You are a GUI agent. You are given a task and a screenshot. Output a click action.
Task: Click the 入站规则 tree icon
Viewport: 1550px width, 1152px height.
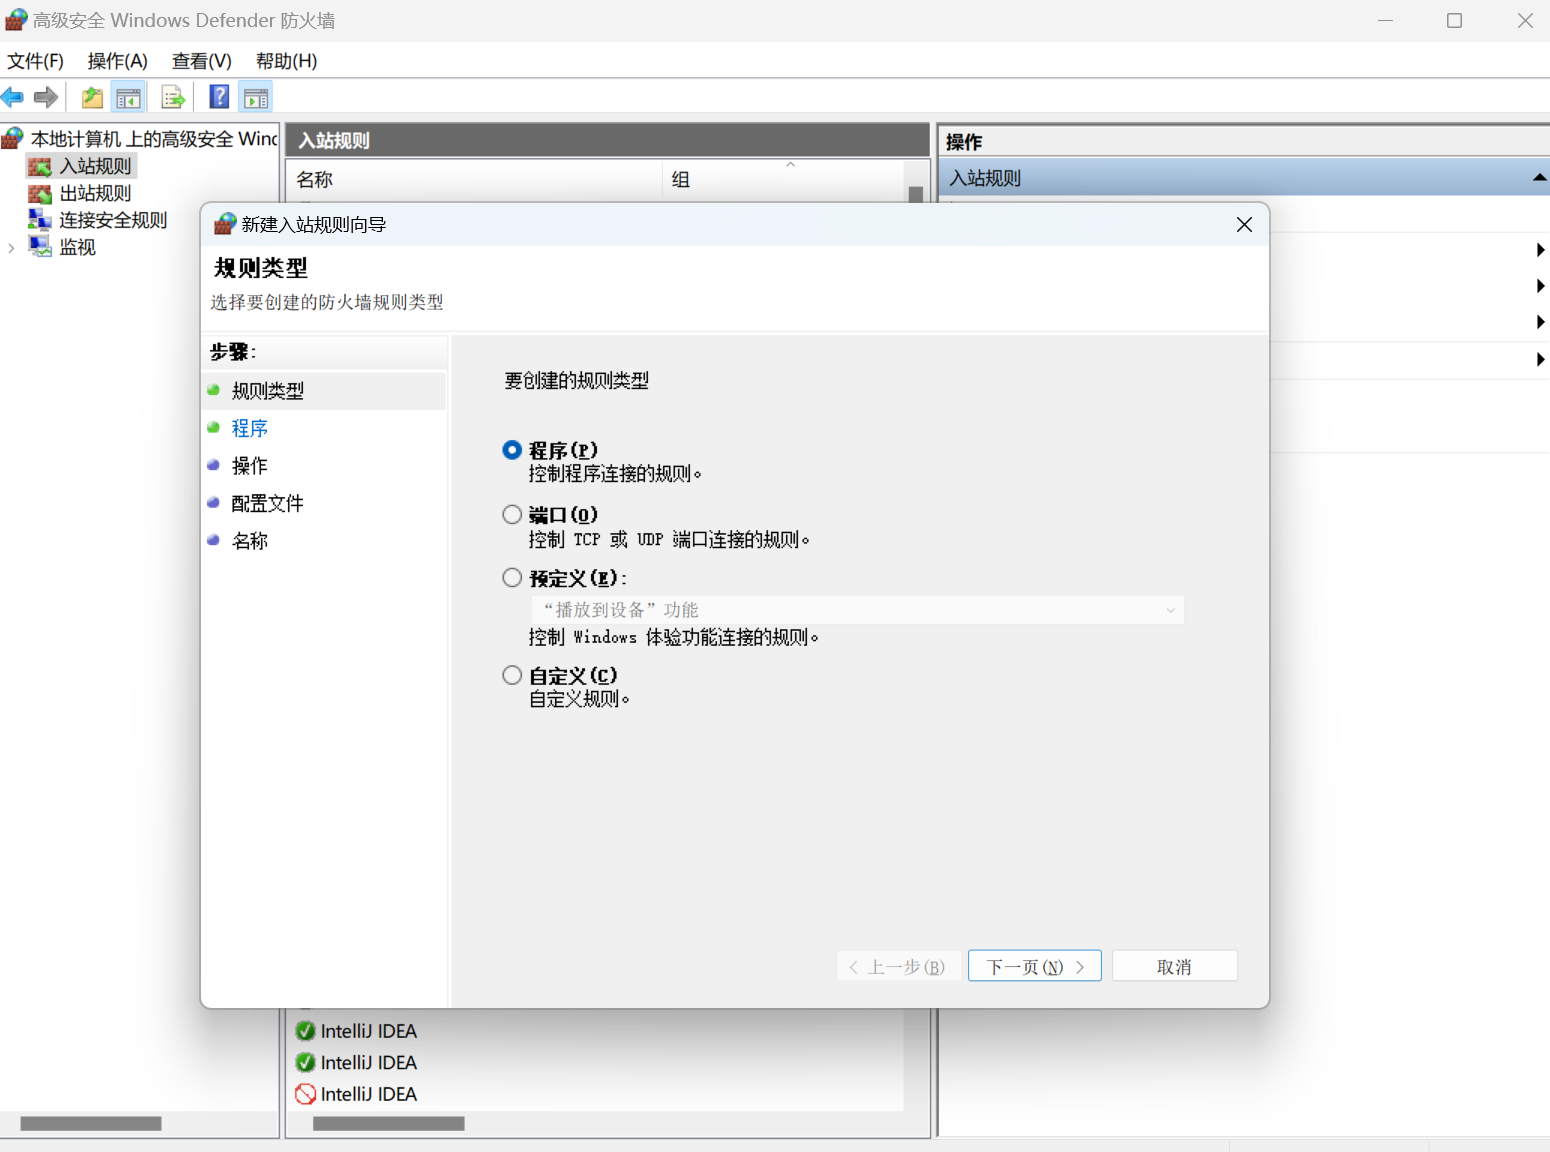pyautogui.click(x=40, y=166)
